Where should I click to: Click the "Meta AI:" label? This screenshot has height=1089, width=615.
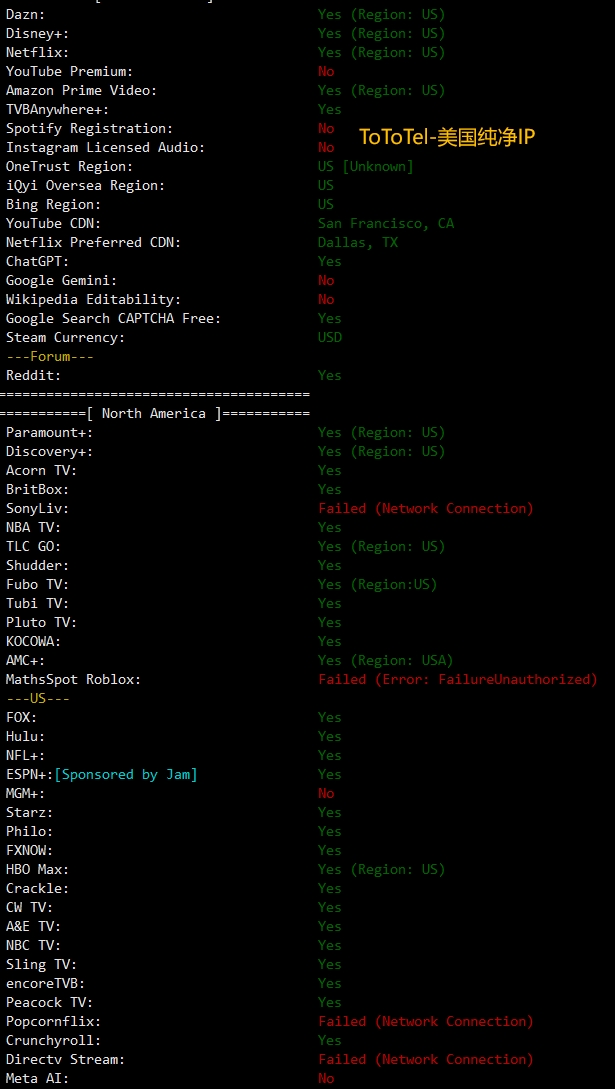tap(37, 1078)
